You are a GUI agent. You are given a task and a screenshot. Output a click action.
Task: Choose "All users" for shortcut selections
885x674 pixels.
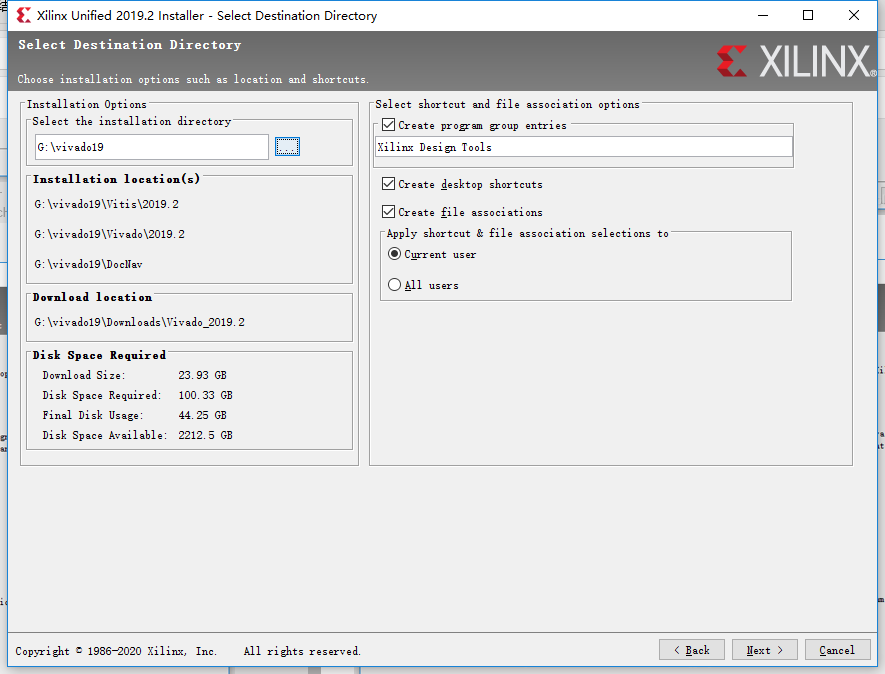pos(394,284)
